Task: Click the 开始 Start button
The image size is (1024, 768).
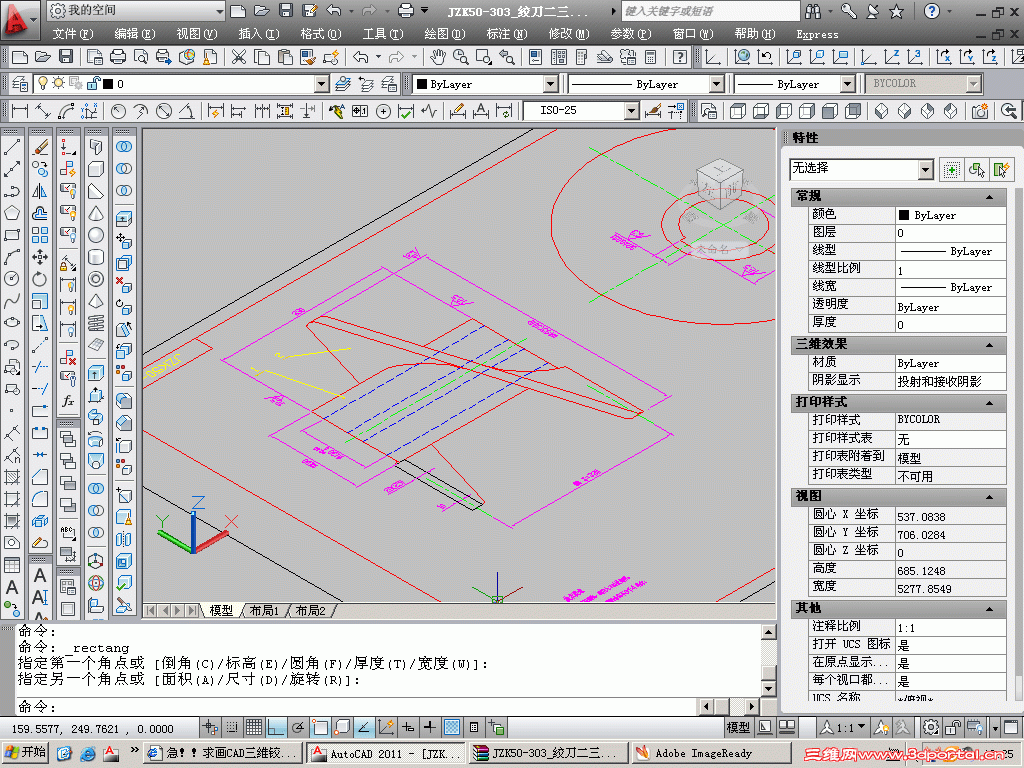Action: click(25, 752)
